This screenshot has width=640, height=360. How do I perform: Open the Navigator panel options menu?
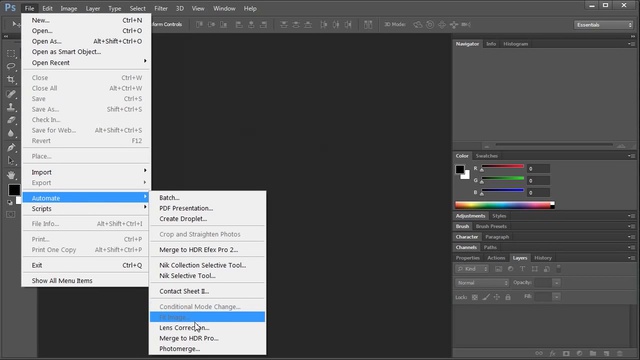(631, 44)
